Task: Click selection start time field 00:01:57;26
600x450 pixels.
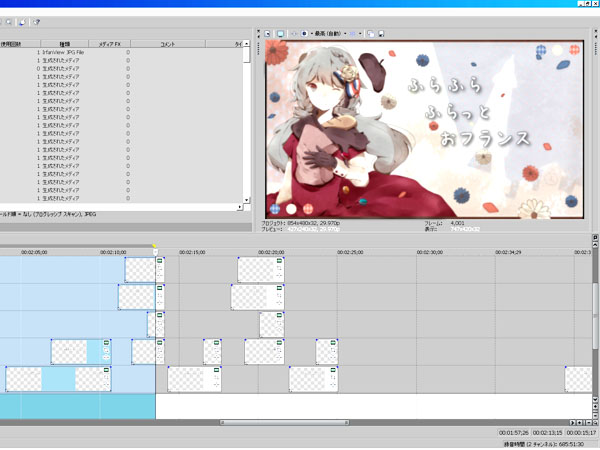Action: point(514,432)
